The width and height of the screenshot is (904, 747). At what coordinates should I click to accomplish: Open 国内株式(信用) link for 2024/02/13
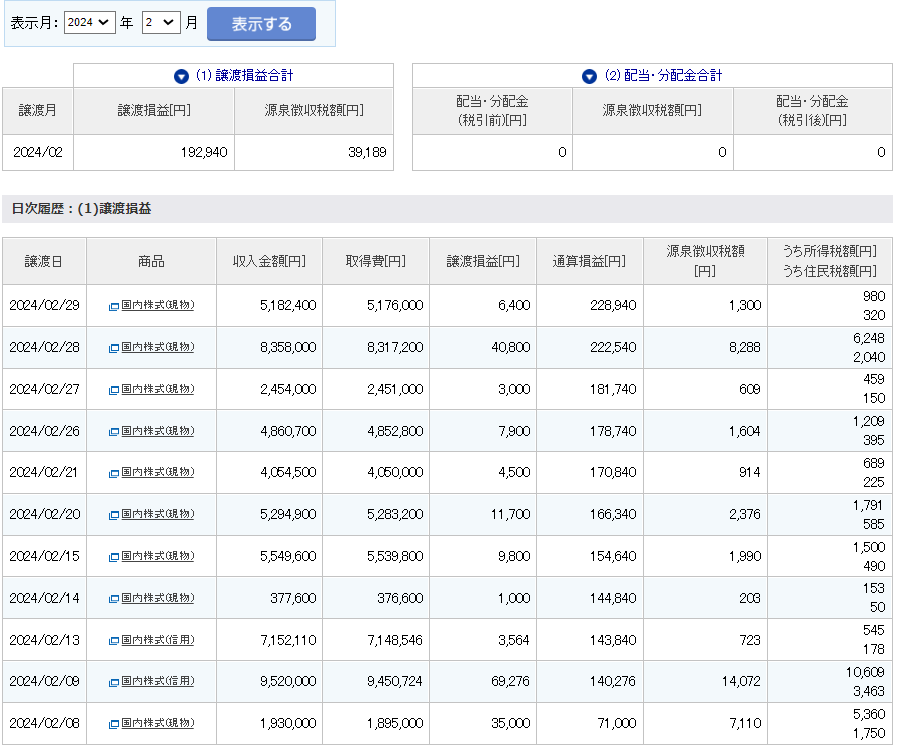(157, 640)
